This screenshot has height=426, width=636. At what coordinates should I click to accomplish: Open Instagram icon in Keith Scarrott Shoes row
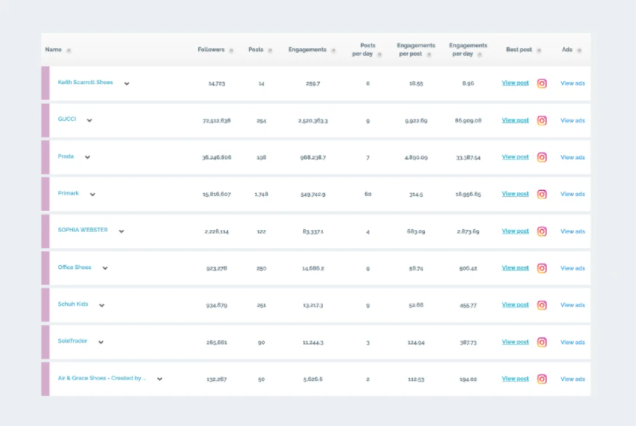click(542, 84)
